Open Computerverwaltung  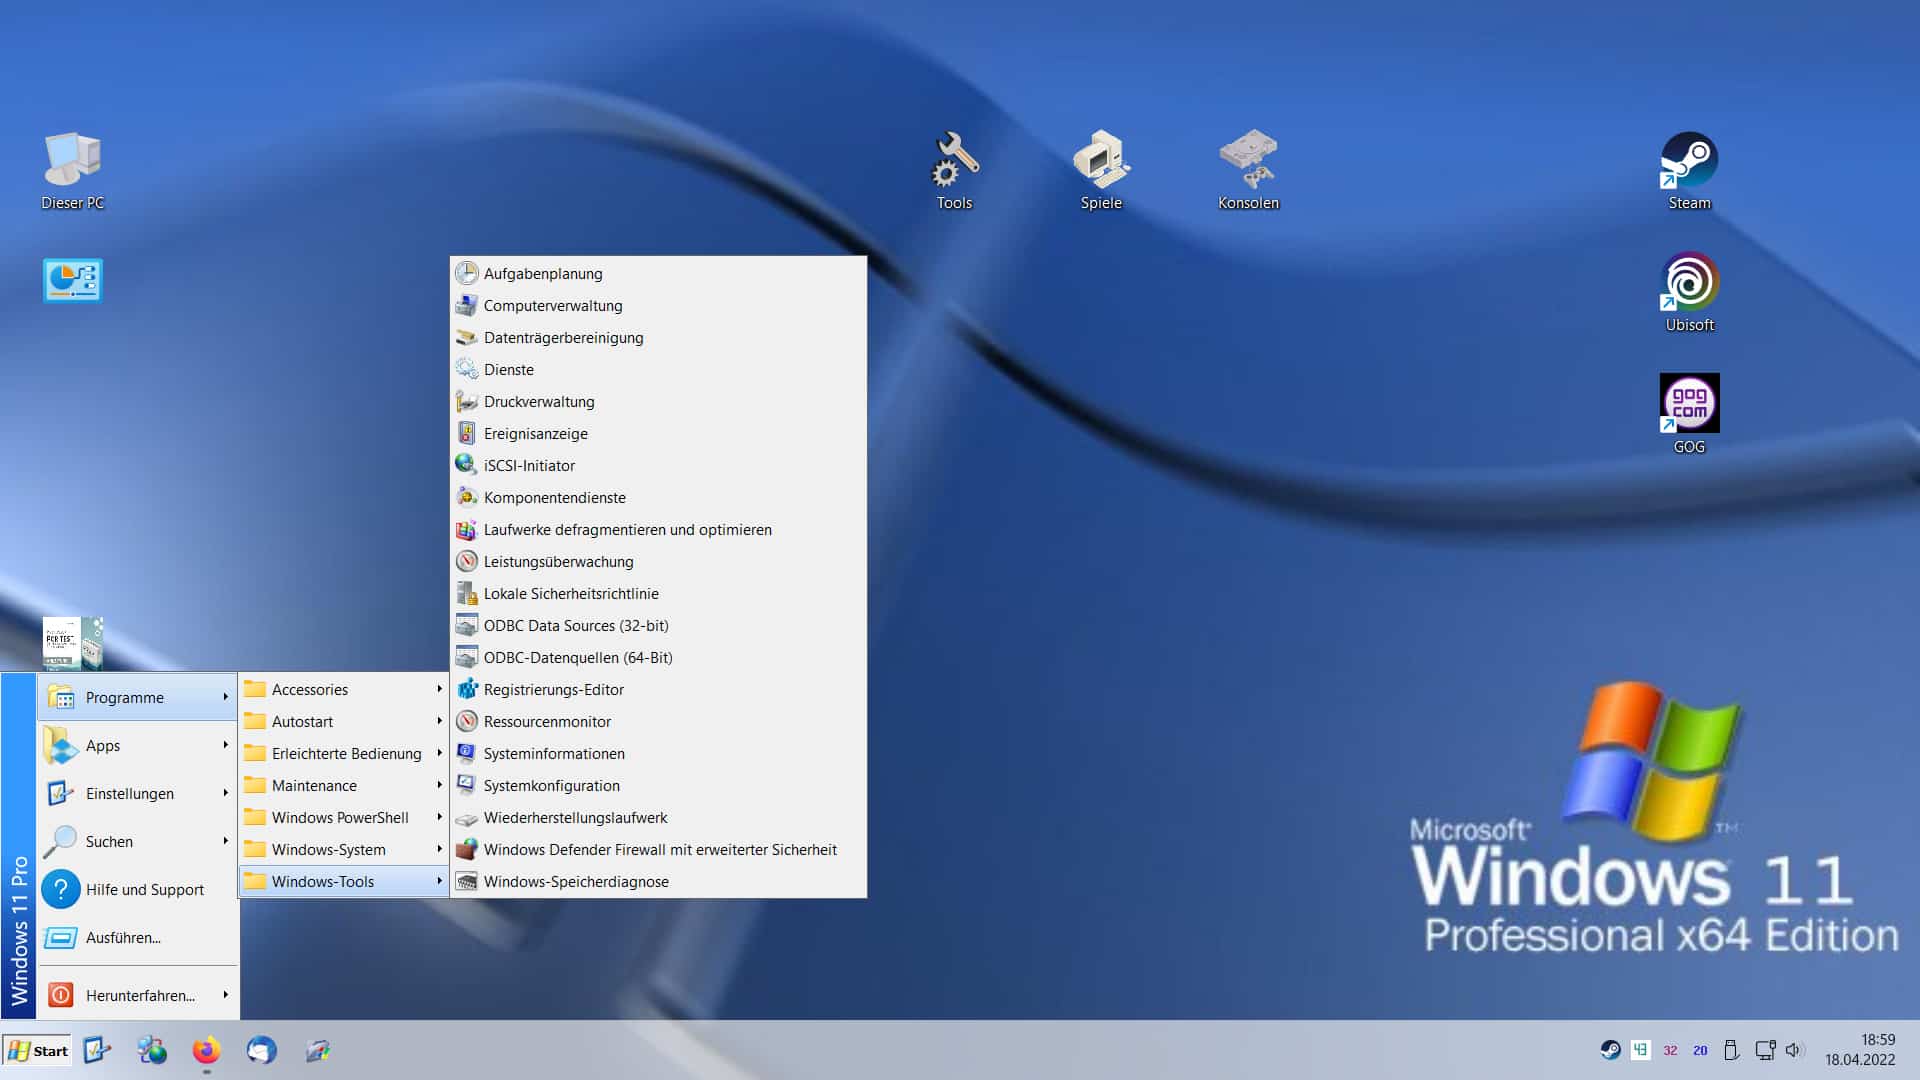click(658, 305)
